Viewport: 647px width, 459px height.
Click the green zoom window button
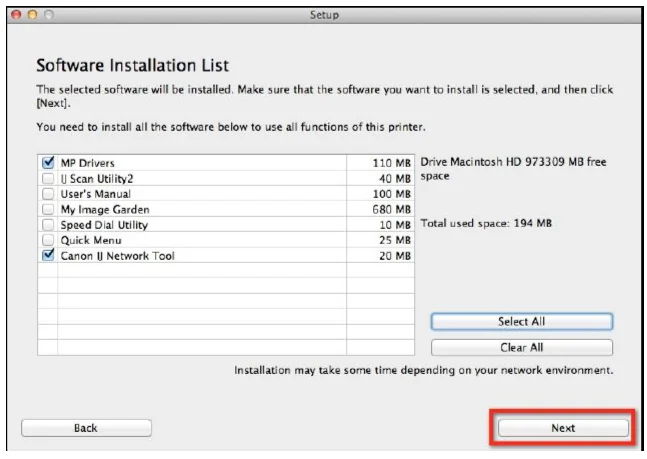tap(47, 15)
